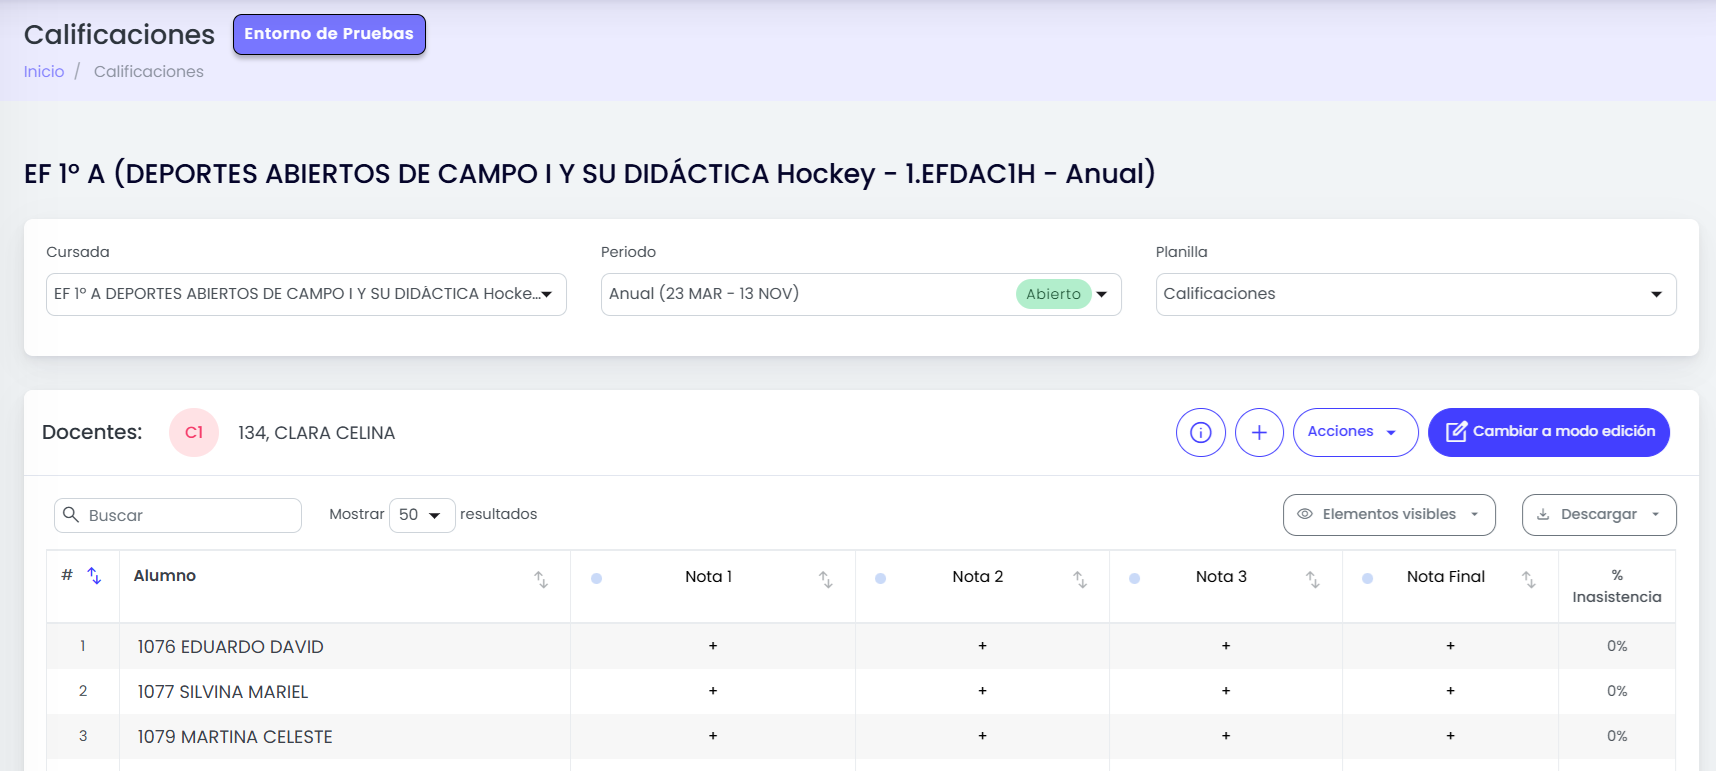Click the blue dot beside Nota 1
Screen dimensions: 1716x771
point(596,578)
